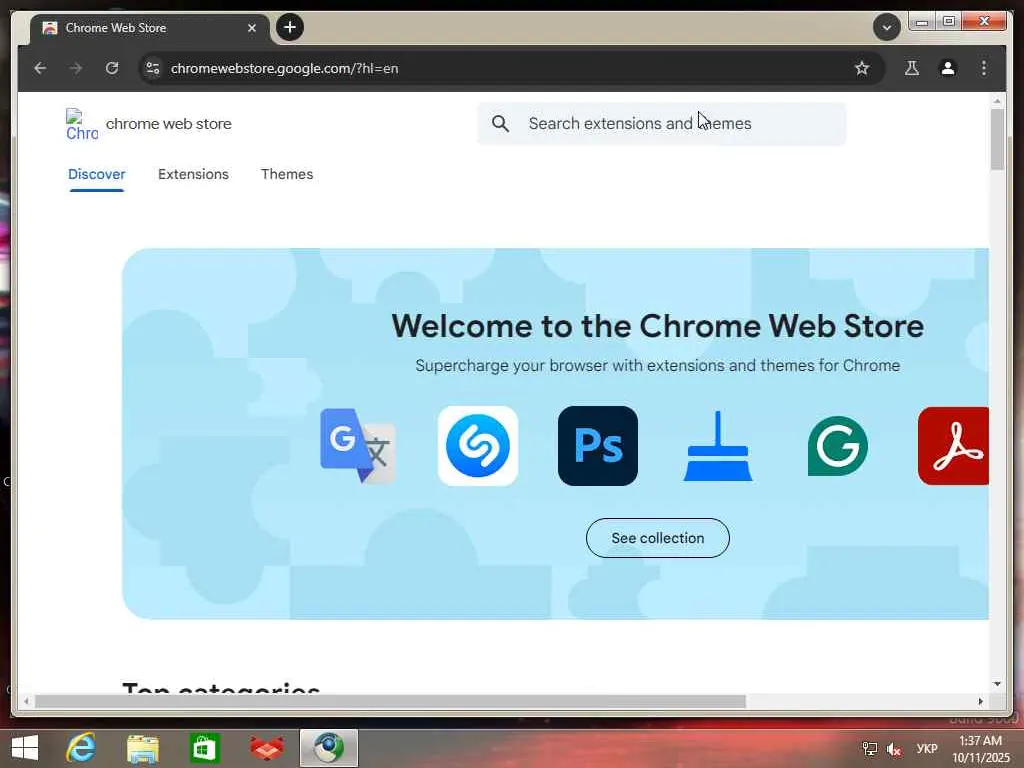Open the Chrome Labs flask icon

[x=912, y=68]
